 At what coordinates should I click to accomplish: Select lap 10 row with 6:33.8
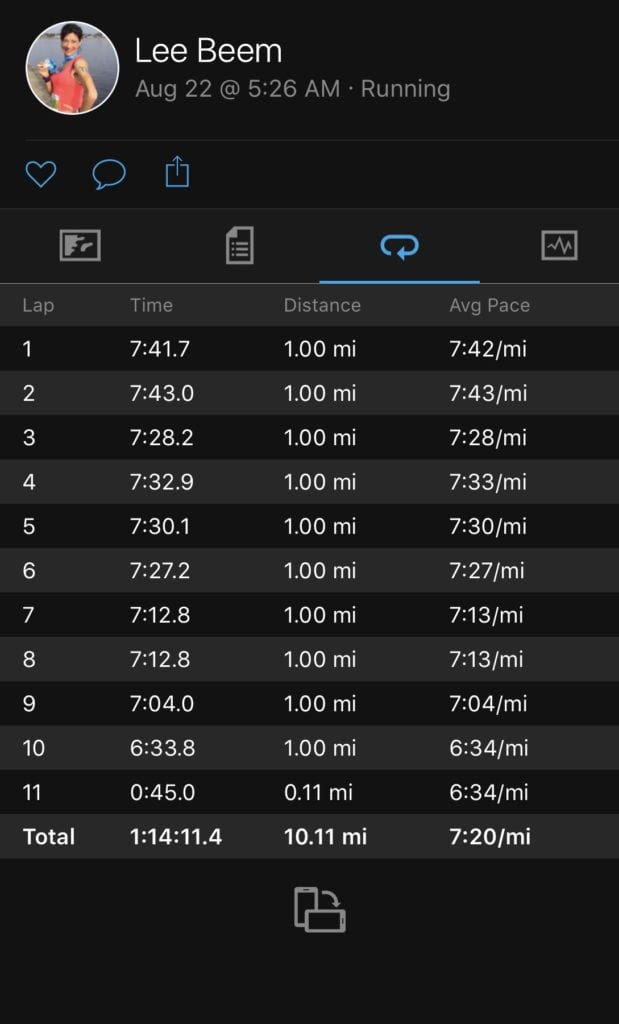point(310,748)
